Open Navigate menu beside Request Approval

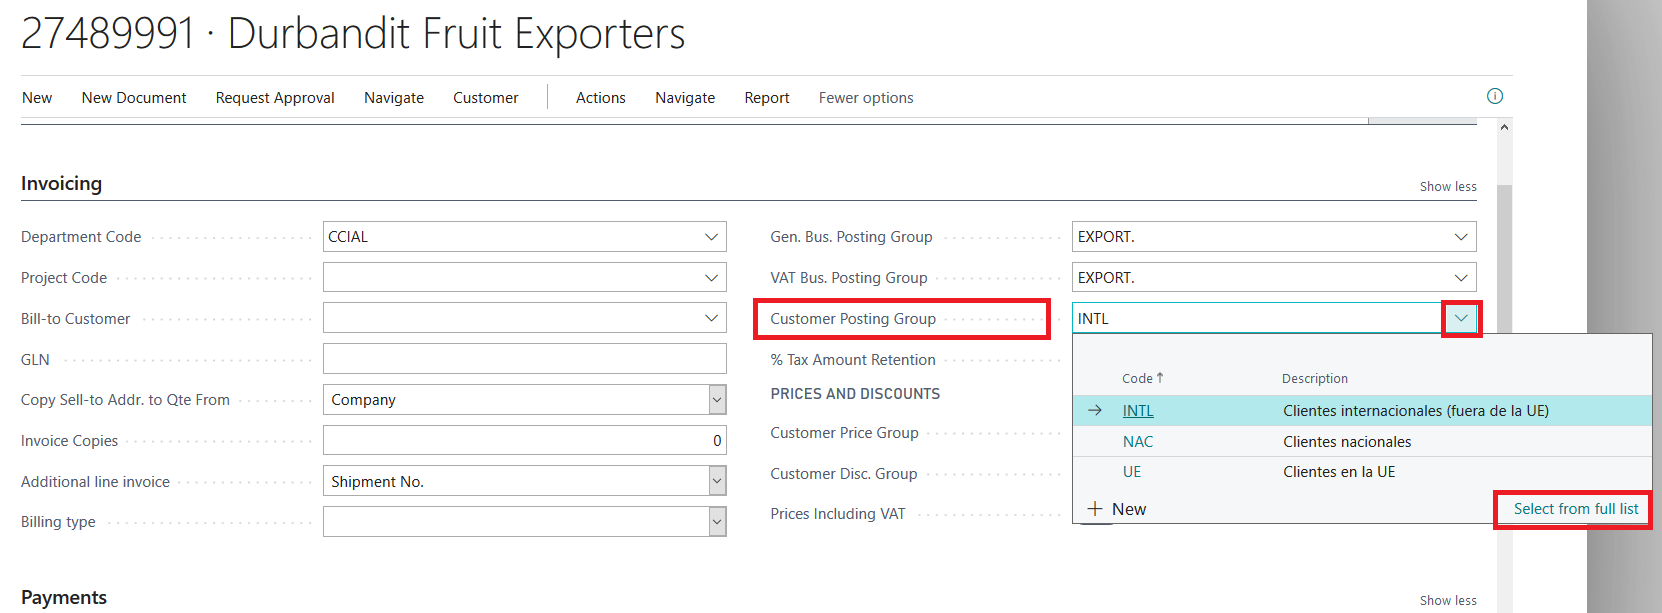[x=394, y=98]
